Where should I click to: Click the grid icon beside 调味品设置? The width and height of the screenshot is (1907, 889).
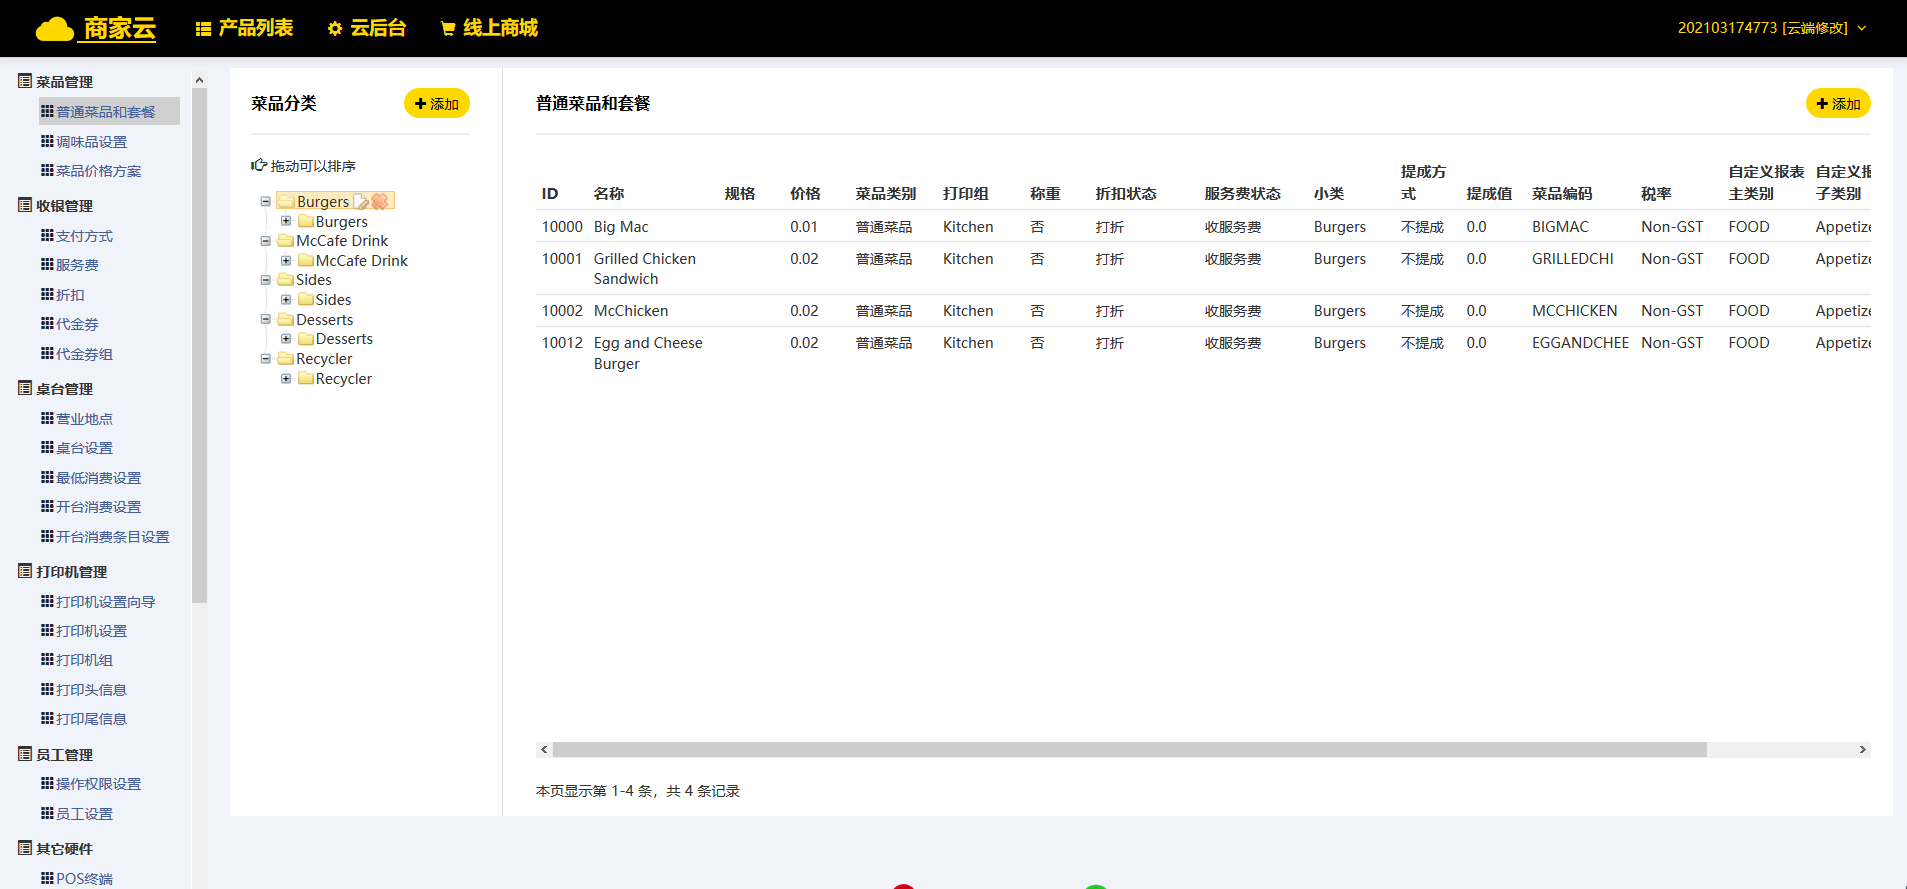[x=47, y=142]
